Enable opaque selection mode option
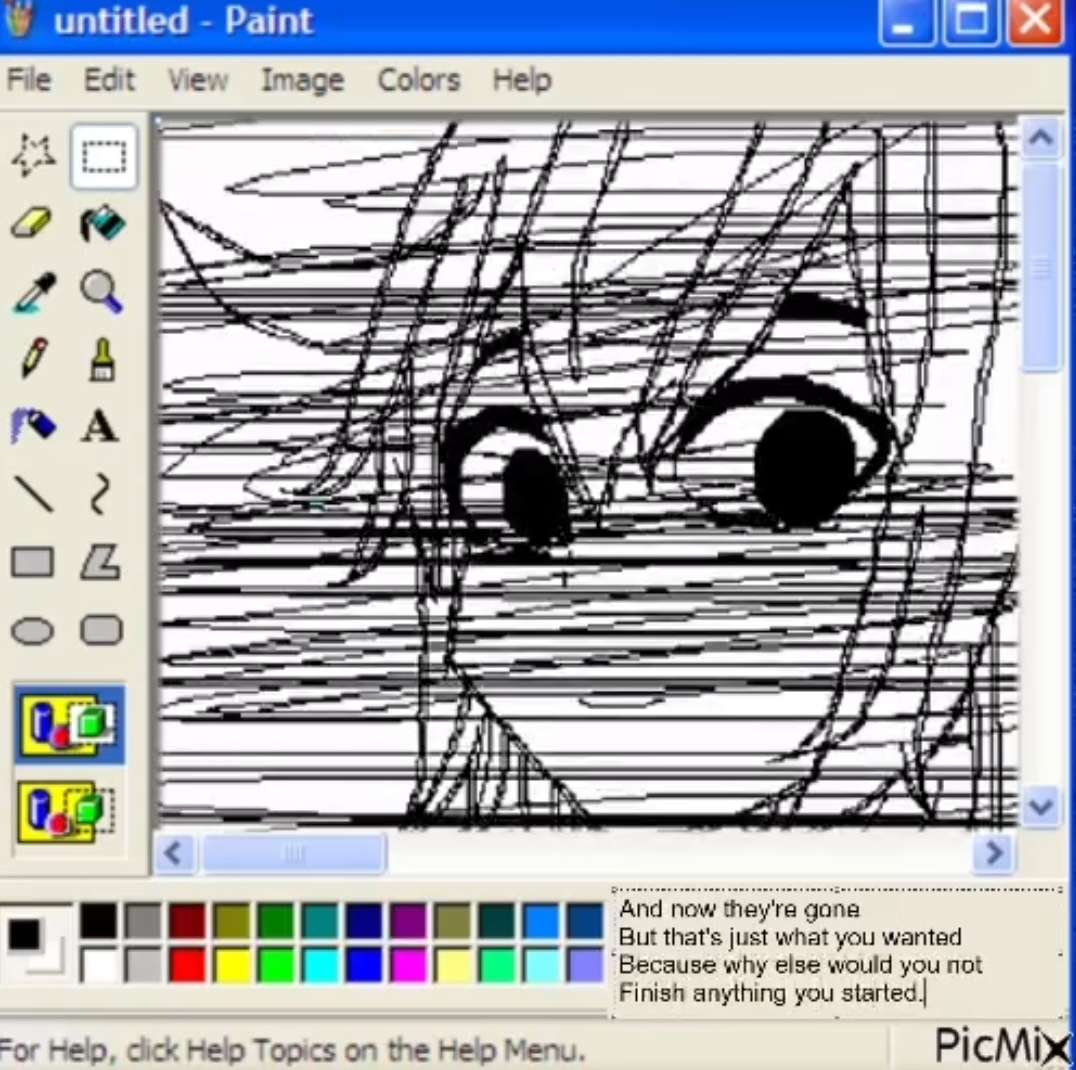 [x=69, y=724]
